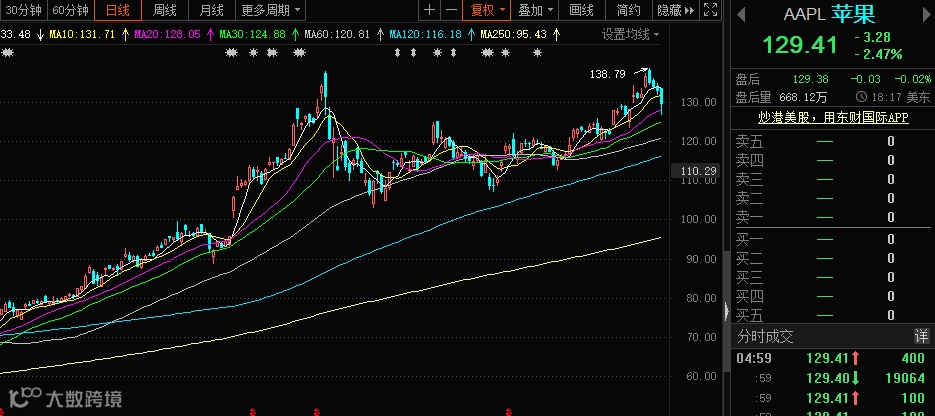Select the 月线 monthly chart tab
935x416 pixels.
pos(212,10)
